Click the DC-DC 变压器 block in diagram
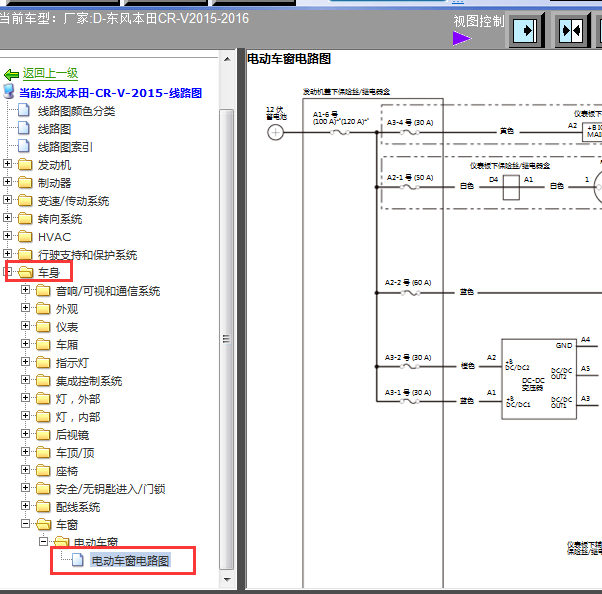 click(x=539, y=379)
